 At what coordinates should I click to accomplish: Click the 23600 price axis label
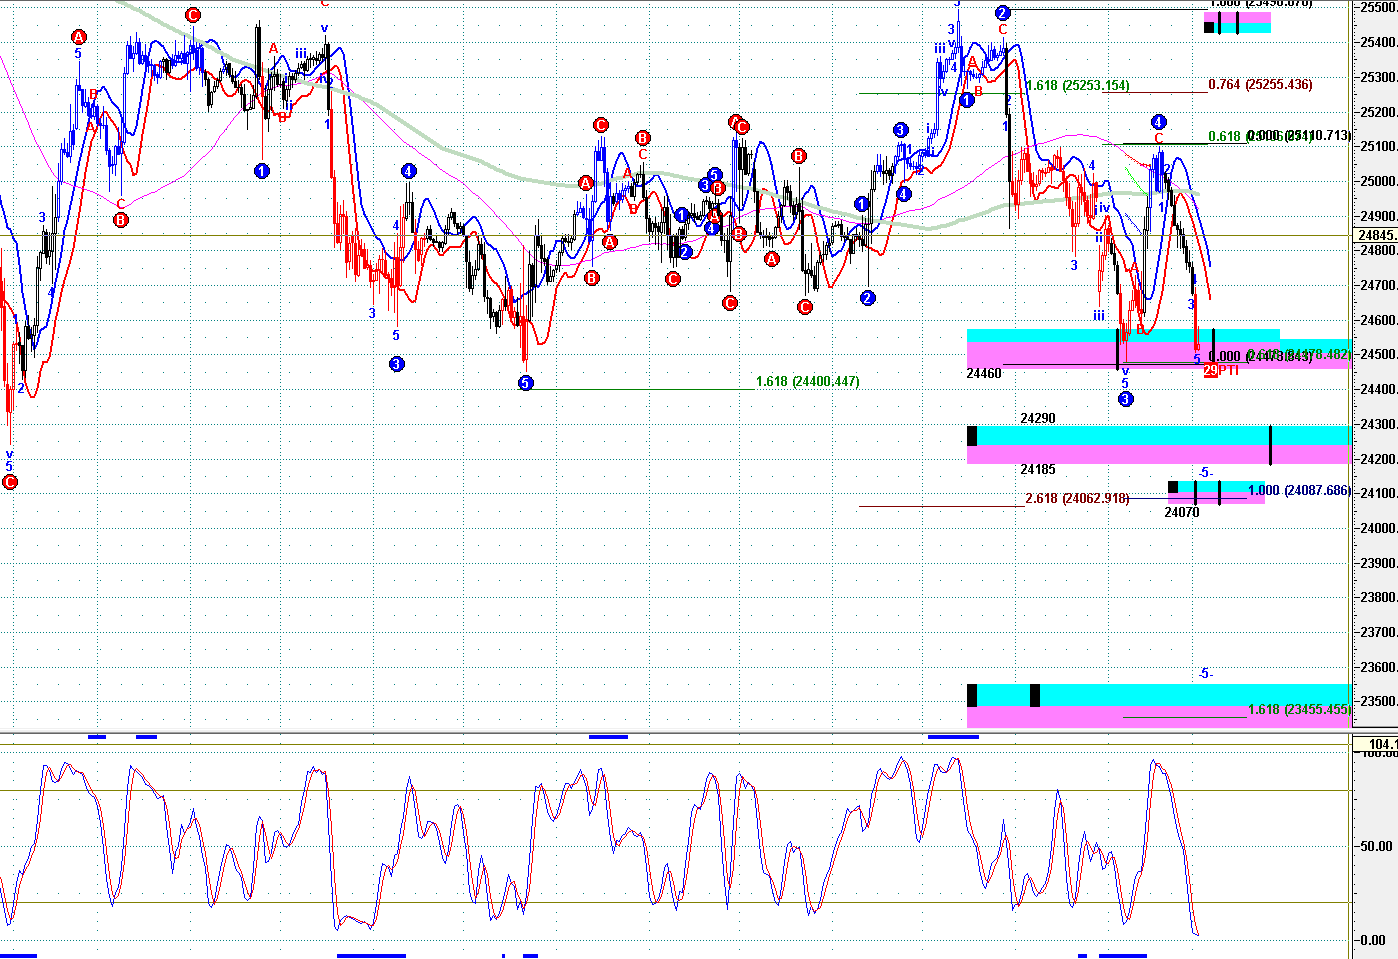1378,667
